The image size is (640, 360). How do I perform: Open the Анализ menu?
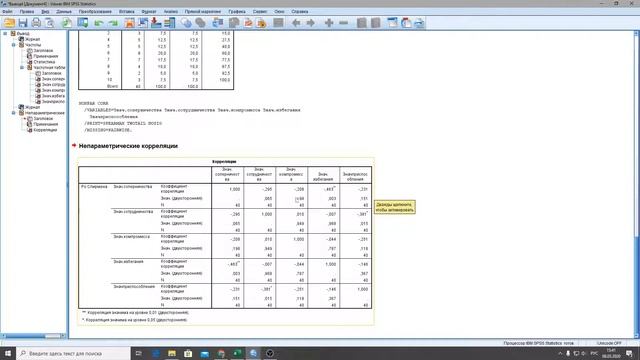tap(171, 11)
